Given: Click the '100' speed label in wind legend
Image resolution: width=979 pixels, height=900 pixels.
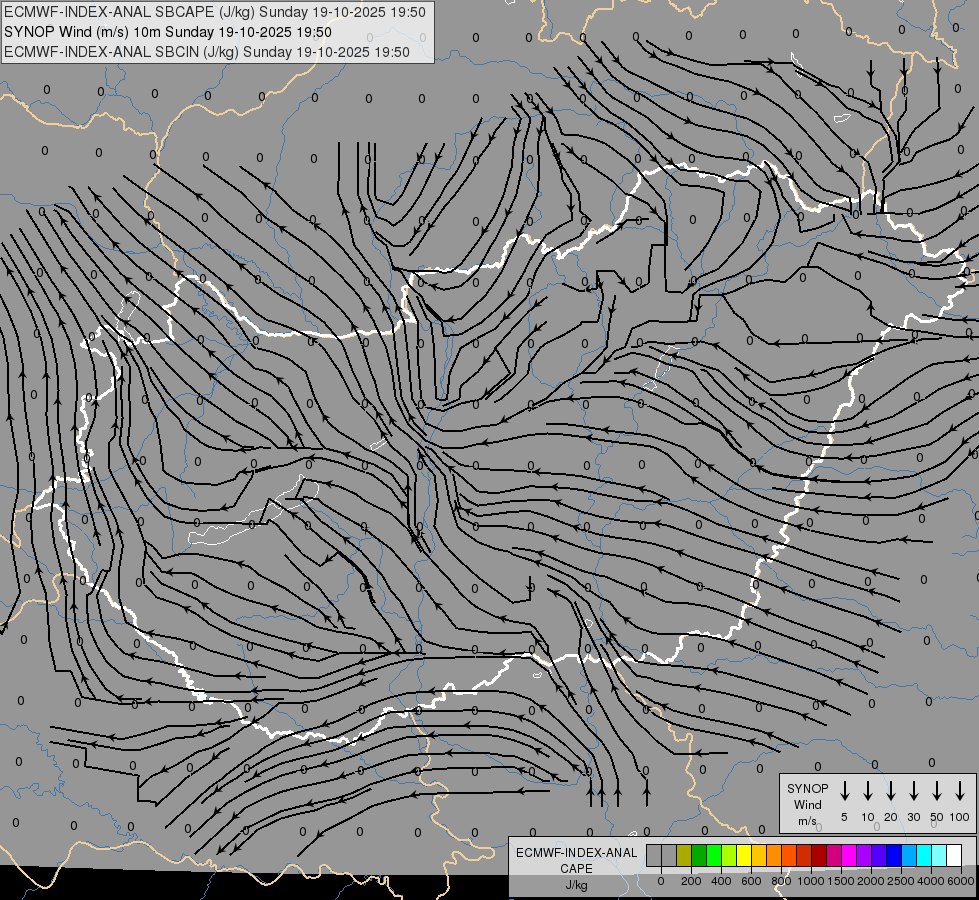Looking at the screenshot, I should pos(960,817).
